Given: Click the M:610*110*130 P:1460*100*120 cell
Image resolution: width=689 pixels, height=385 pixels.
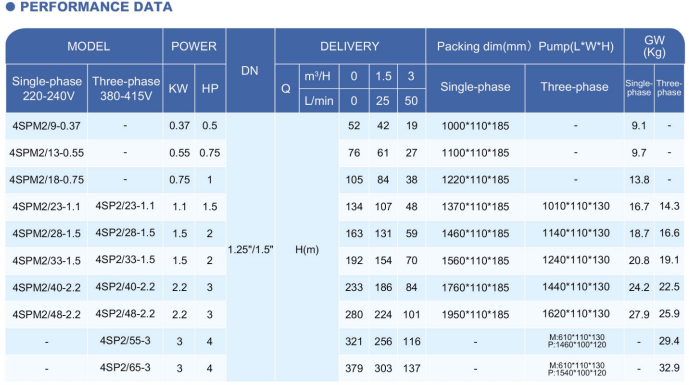Looking at the screenshot, I should coord(577,341).
